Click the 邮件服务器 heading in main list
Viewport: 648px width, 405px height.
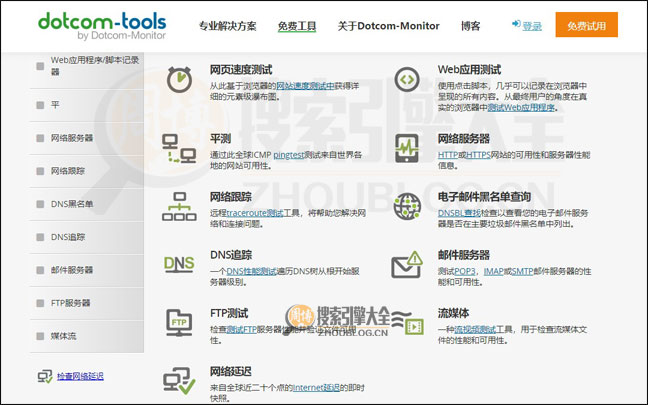(464, 255)
